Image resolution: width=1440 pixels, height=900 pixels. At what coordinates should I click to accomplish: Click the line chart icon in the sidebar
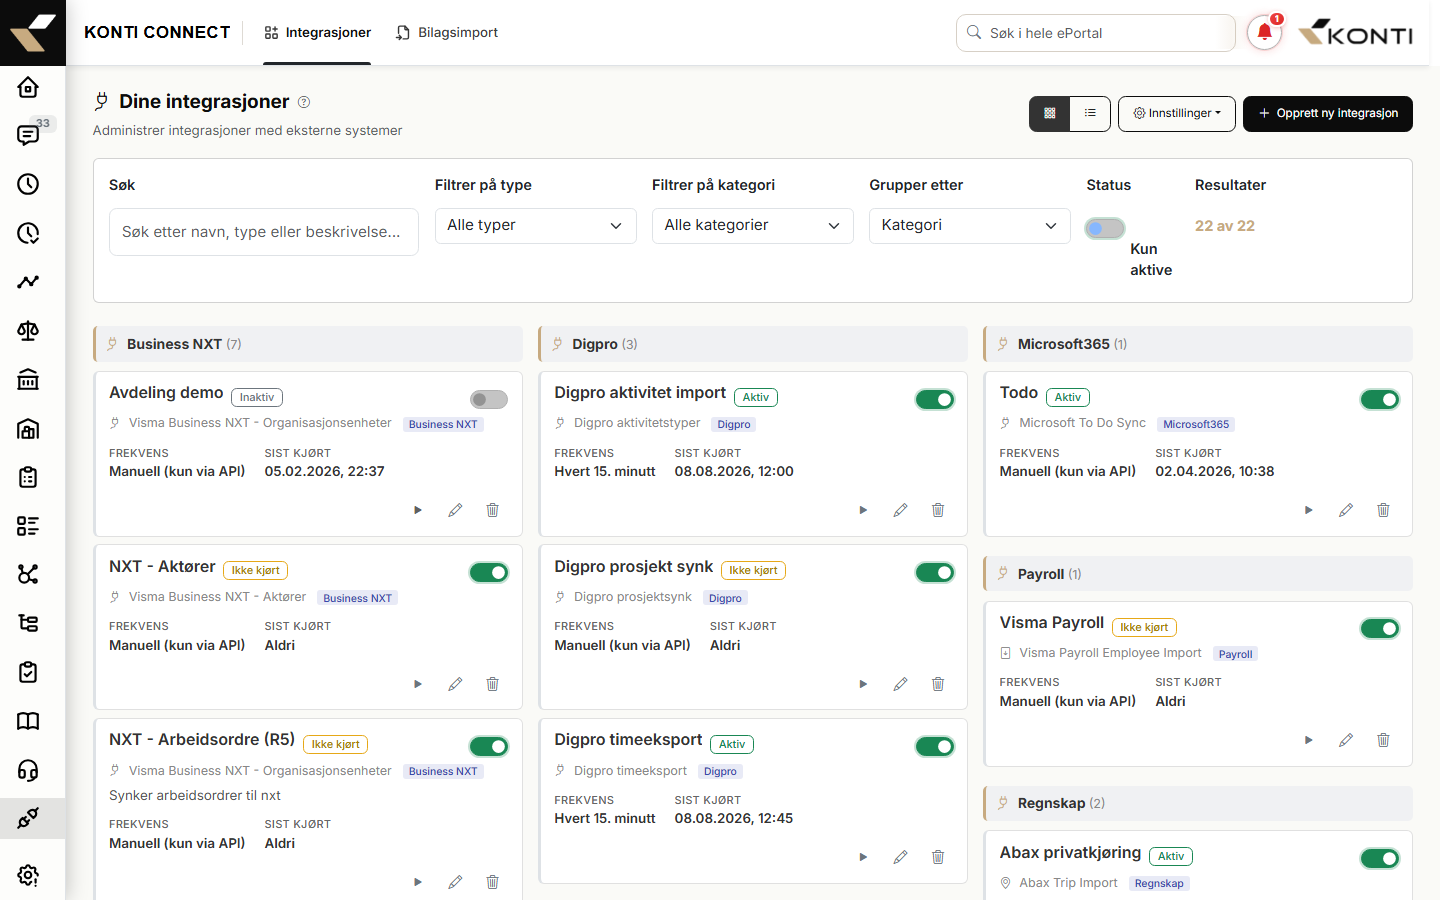click(28, 282)
